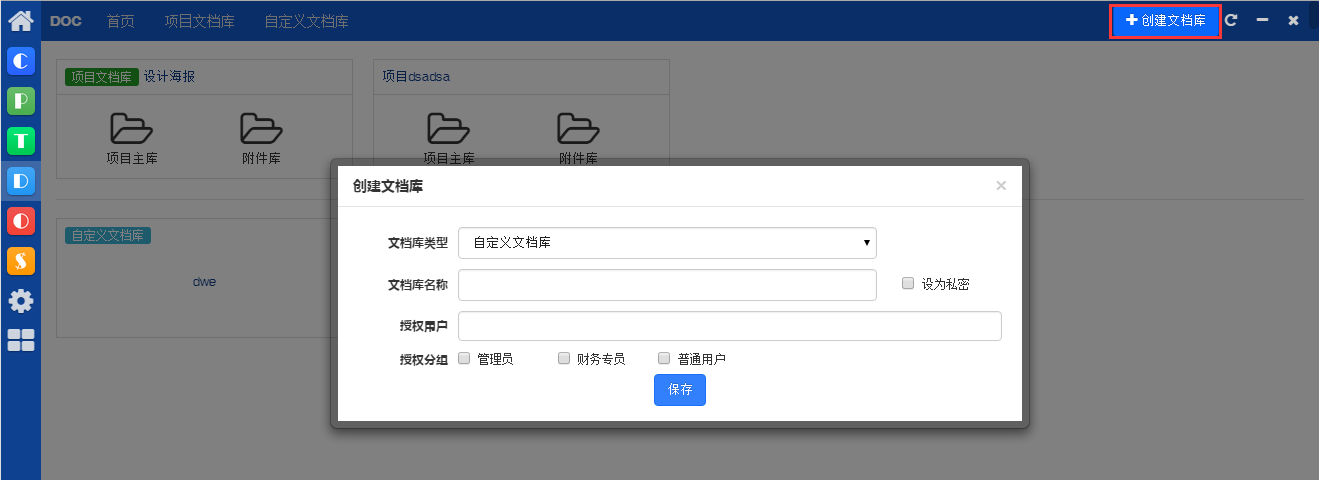Open 项目主库 folder under 设计海报
The image size is (1319, 480).
(x=132, y=138)
